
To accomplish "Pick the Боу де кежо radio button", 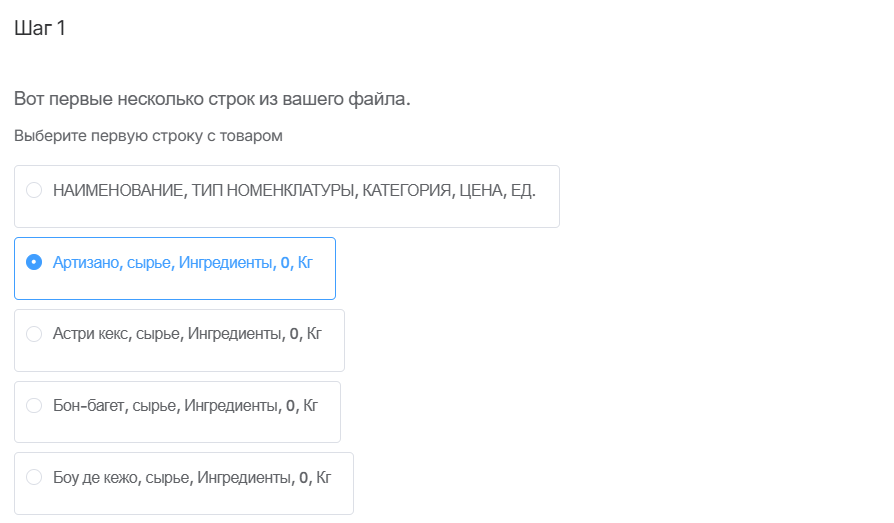I will click(x=34, y=478).
